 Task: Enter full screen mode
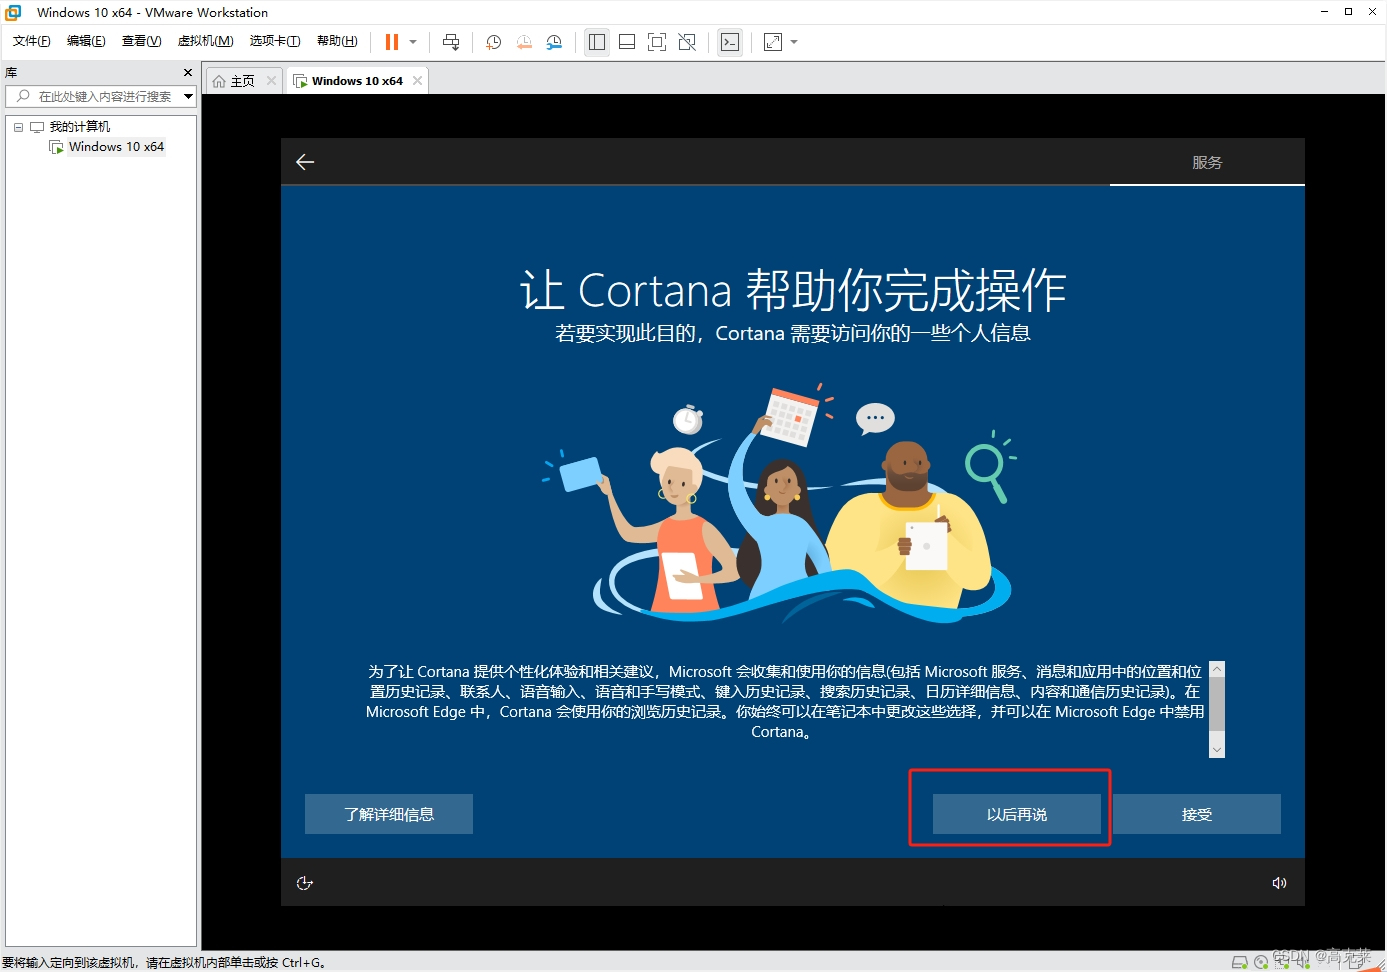click(x=657, y=42)
